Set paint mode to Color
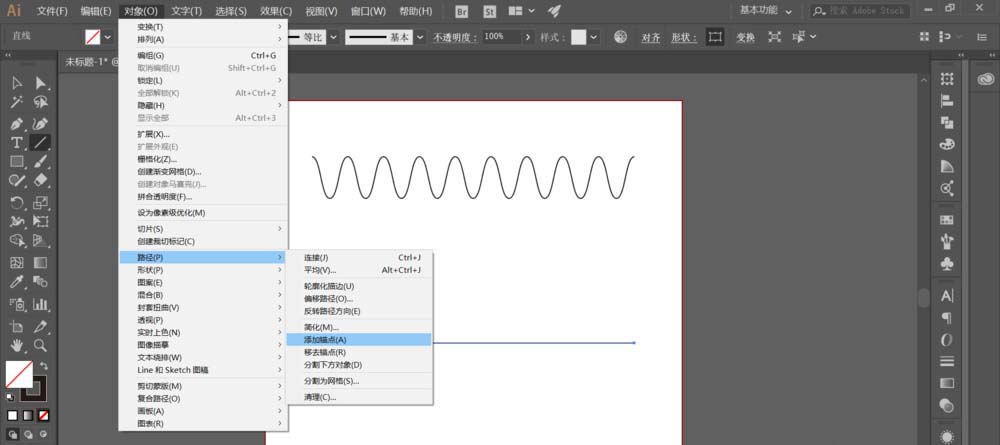Image resolution: width=1000 pixels, height=445 pixels. click(x=13, y=416)
